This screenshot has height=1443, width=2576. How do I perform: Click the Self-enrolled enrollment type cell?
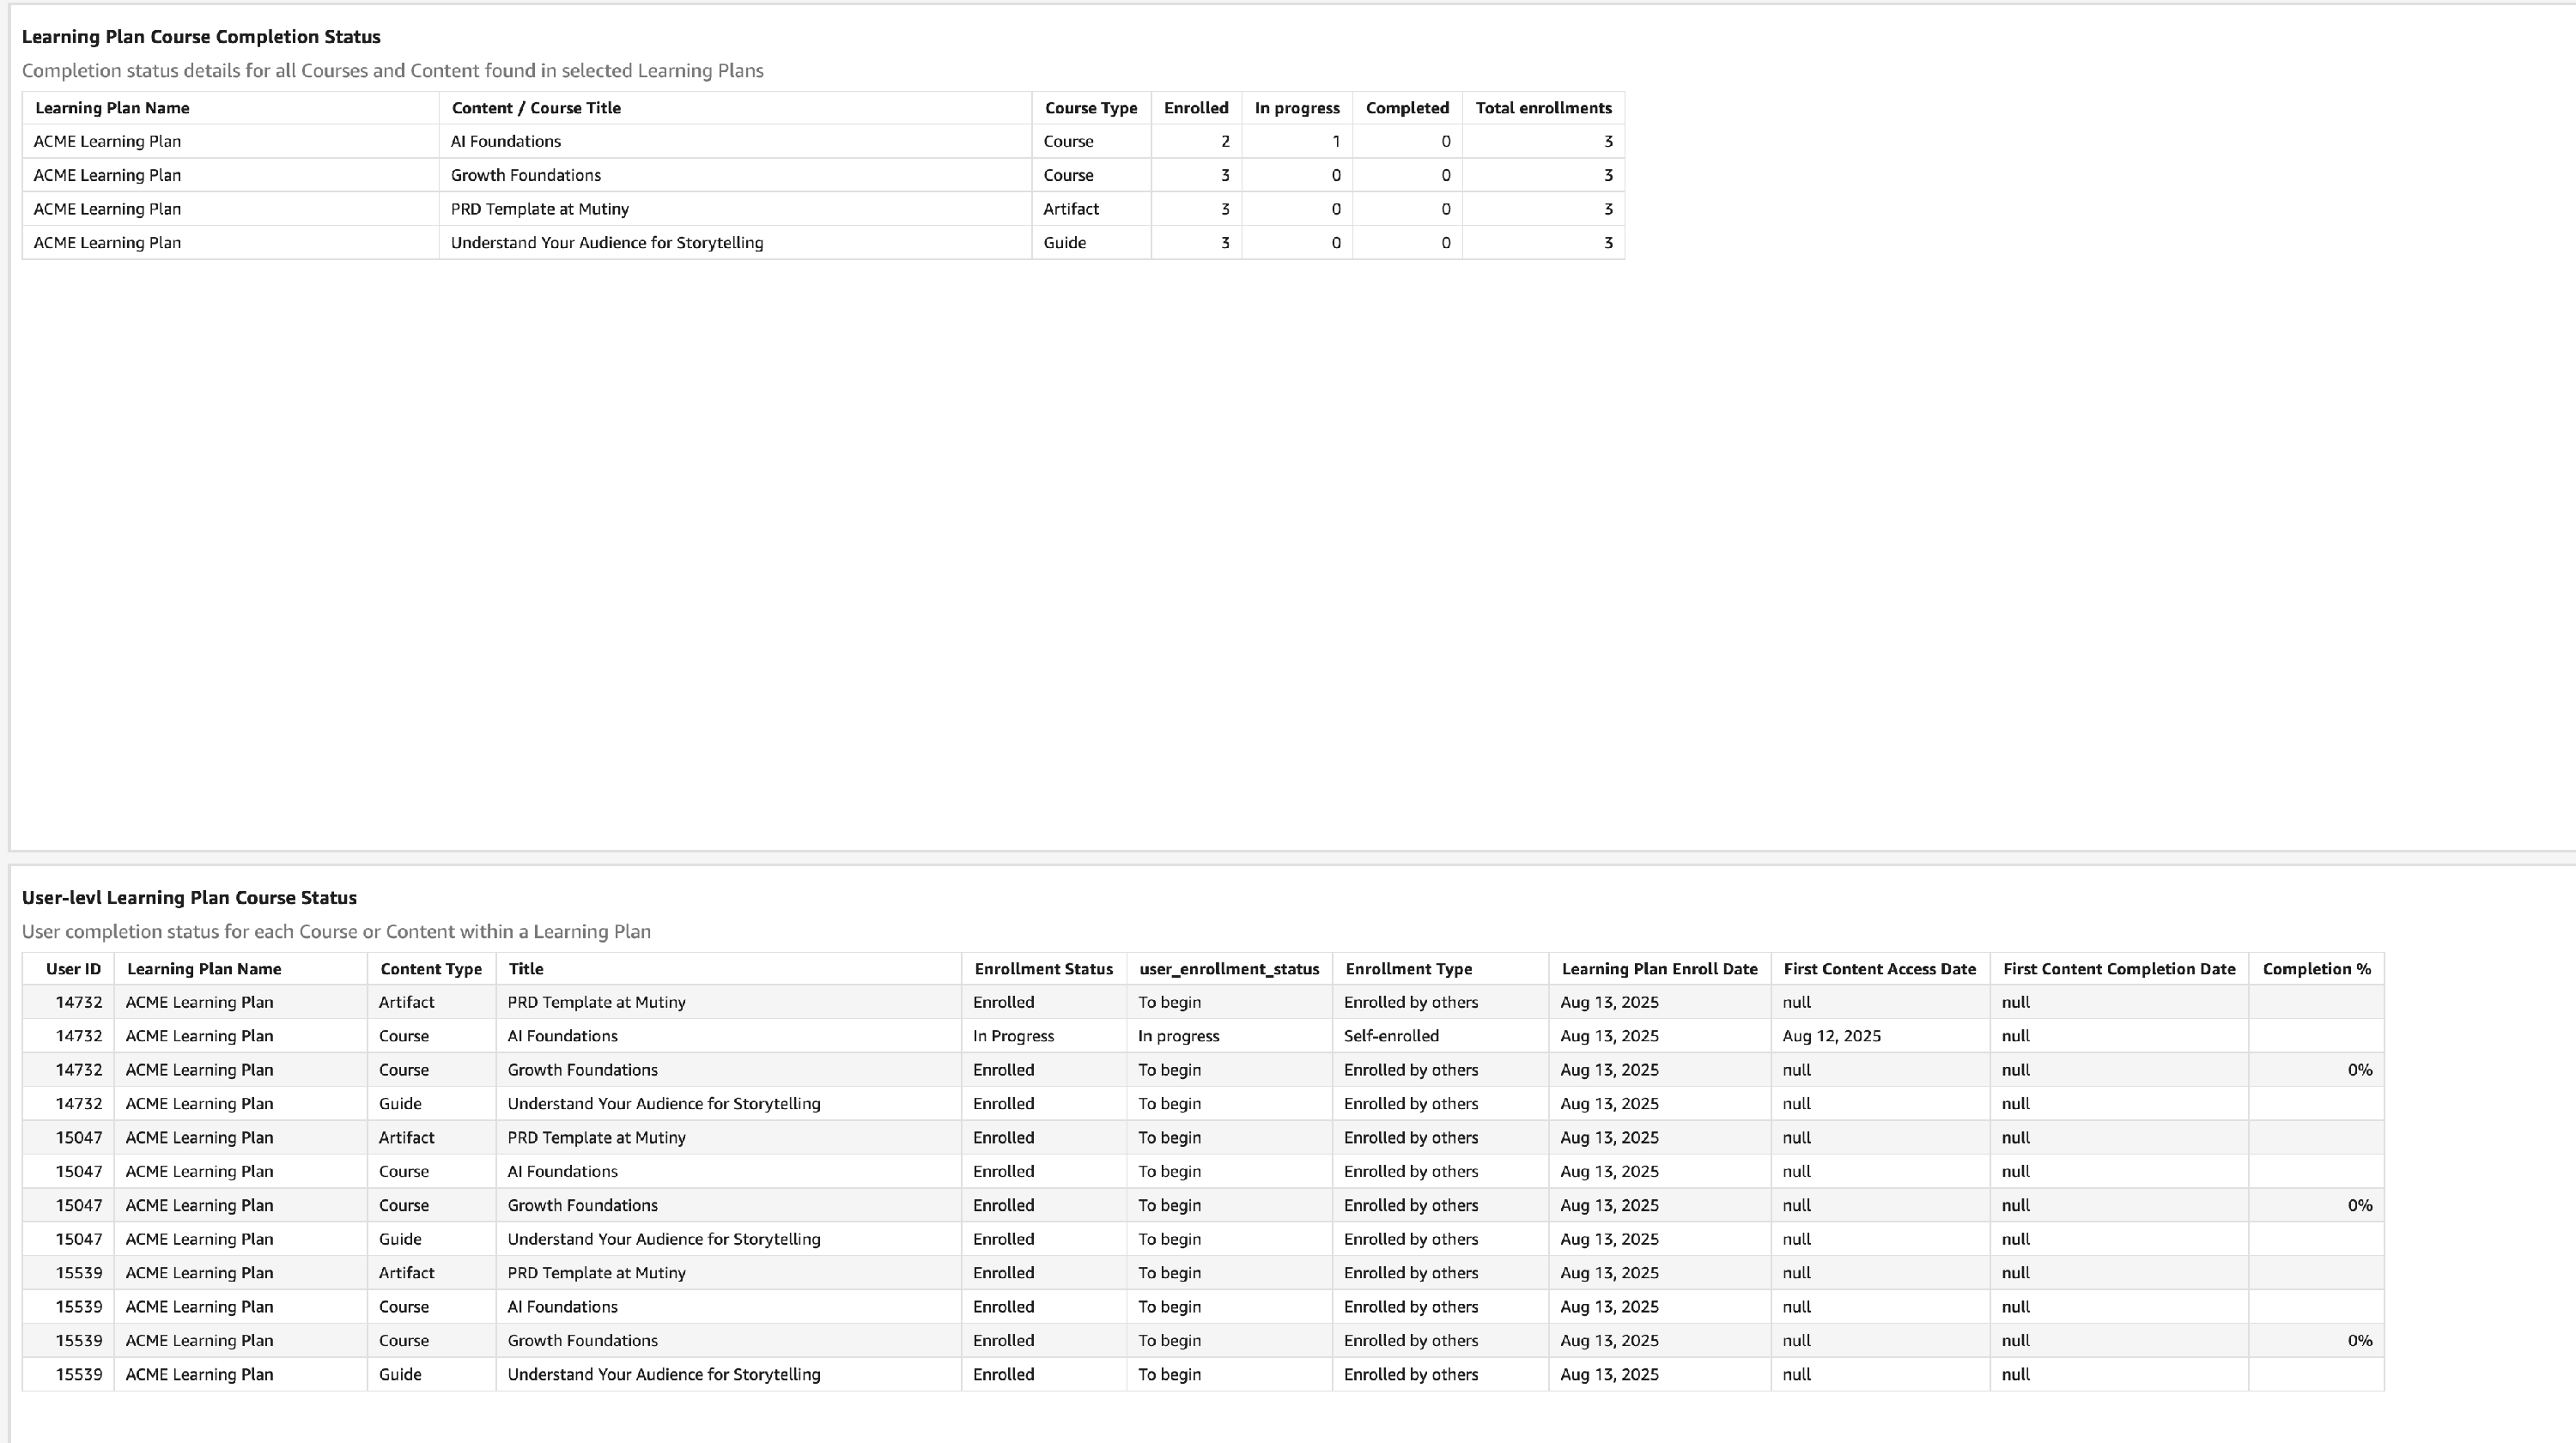(1391, 1036)
